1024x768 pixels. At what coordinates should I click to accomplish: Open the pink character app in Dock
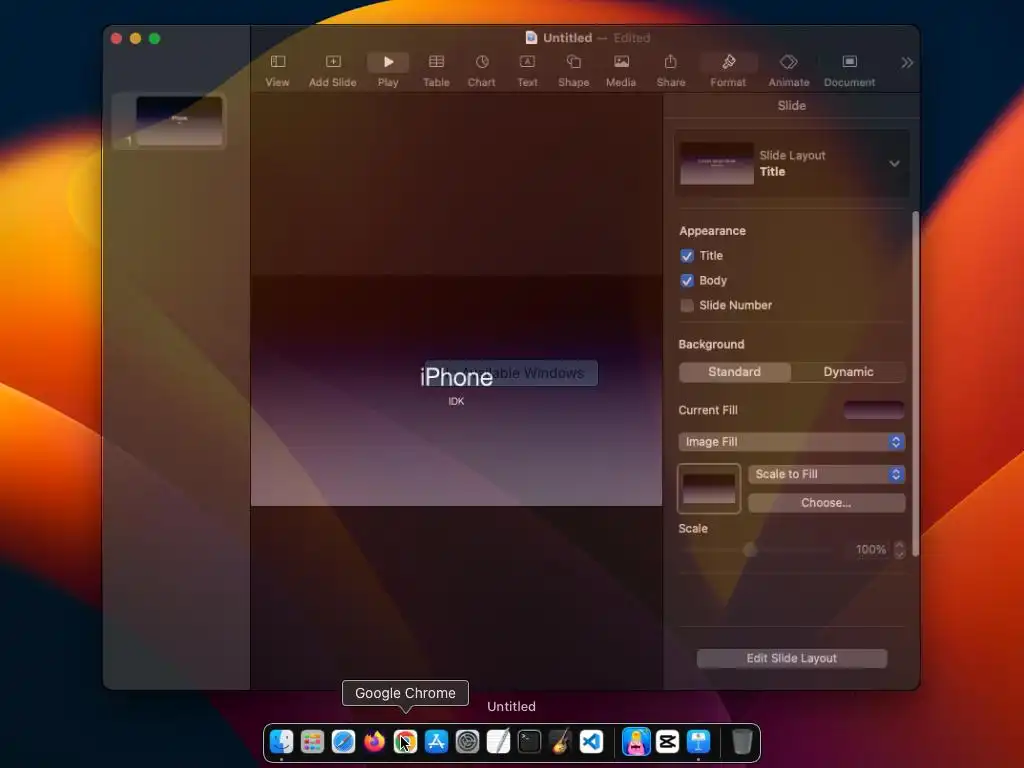pos(636,742)
